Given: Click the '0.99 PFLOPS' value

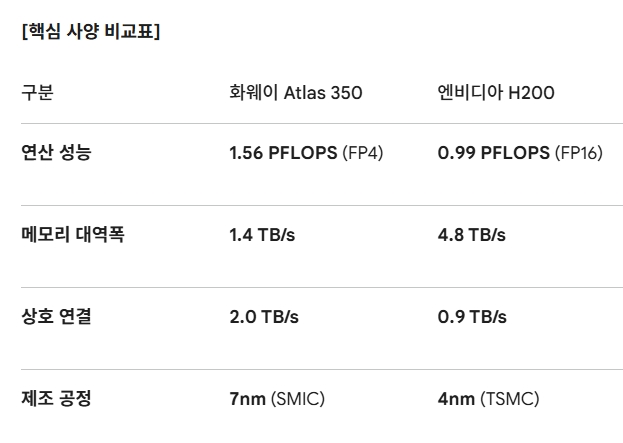Looking at the screenshot, I should [493, 153].
